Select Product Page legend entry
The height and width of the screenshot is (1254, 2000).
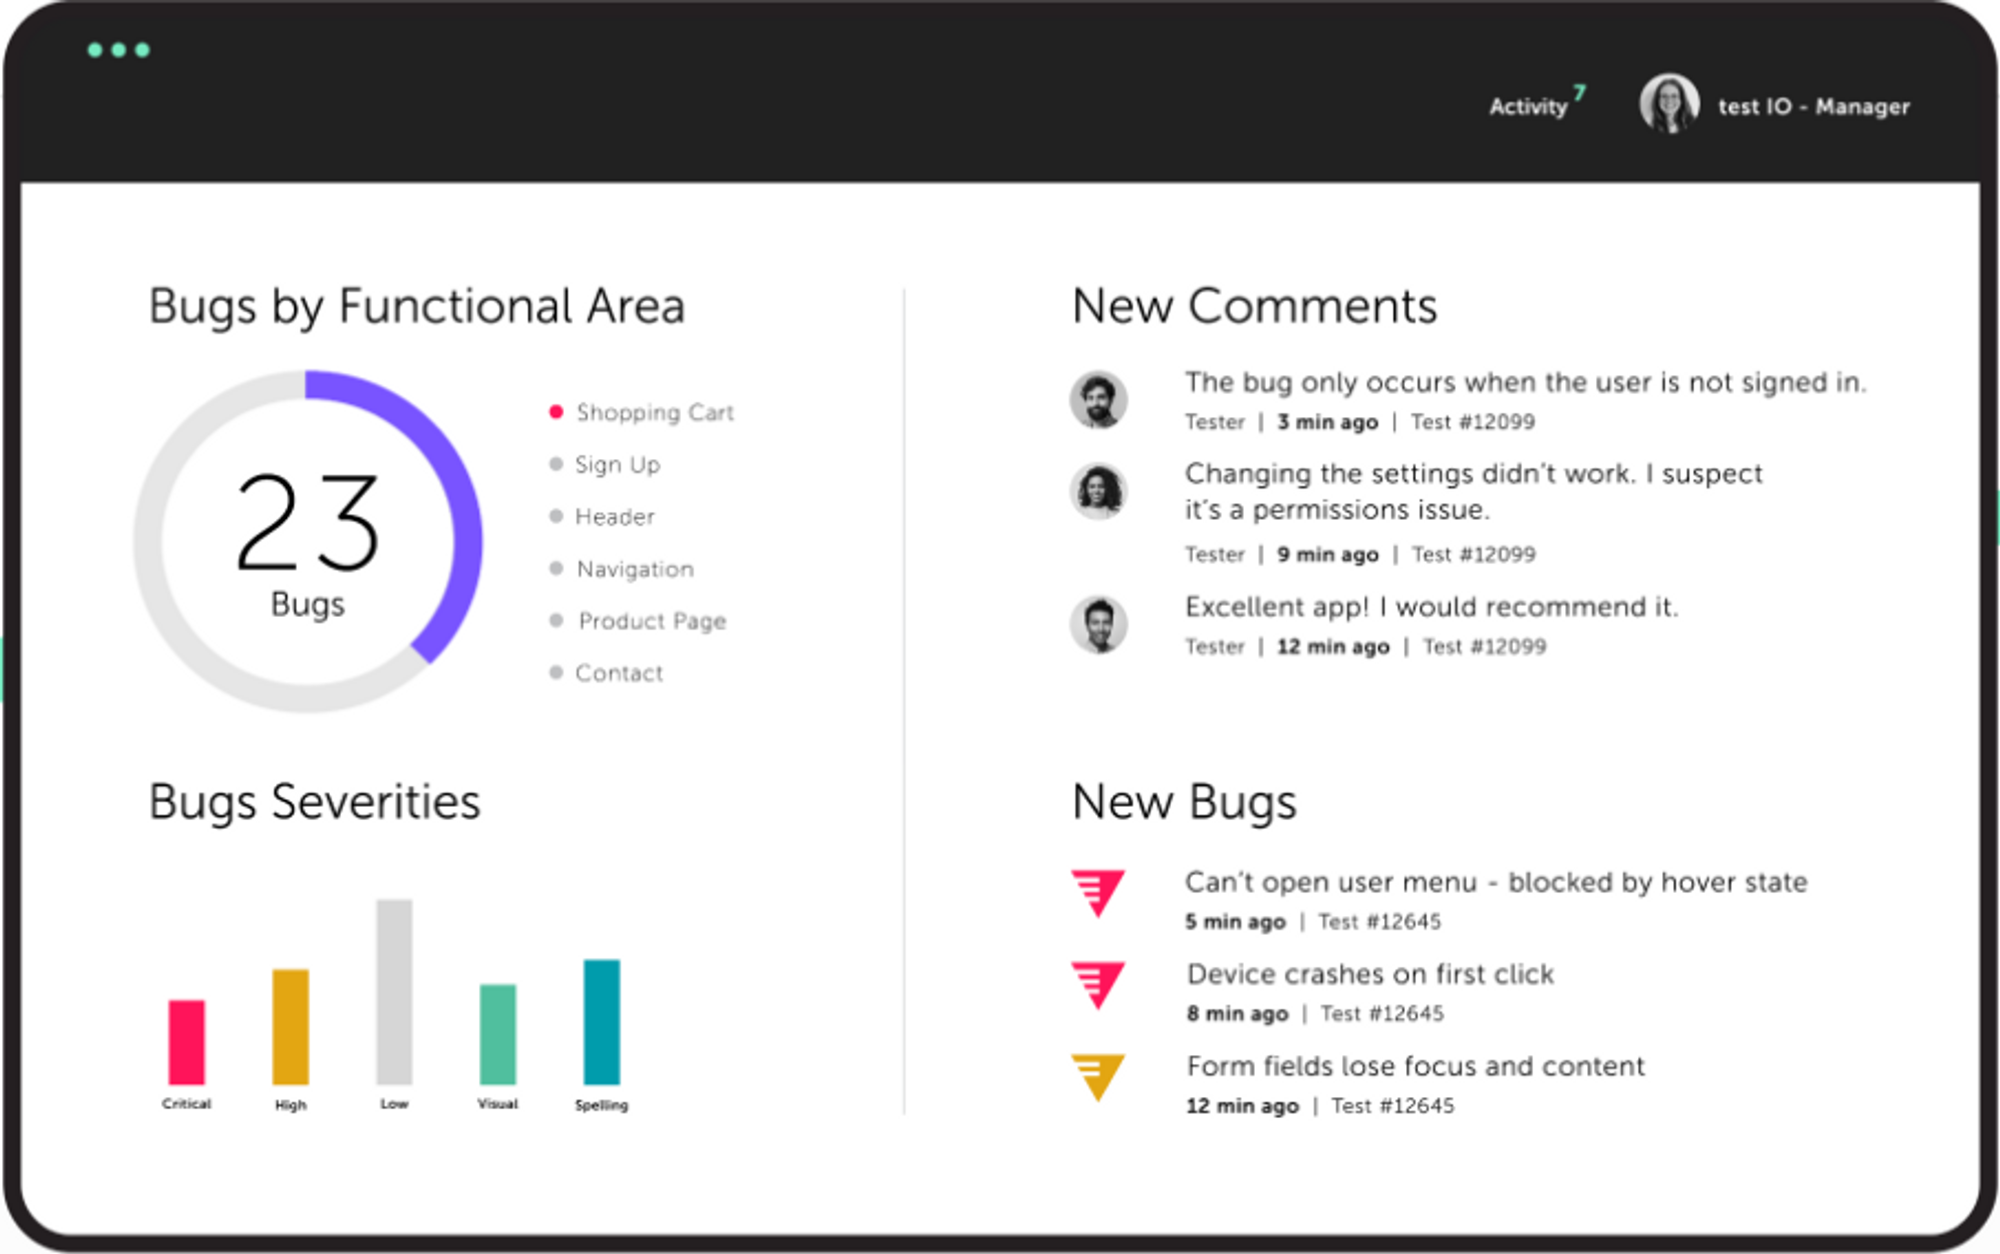point(638,621)
